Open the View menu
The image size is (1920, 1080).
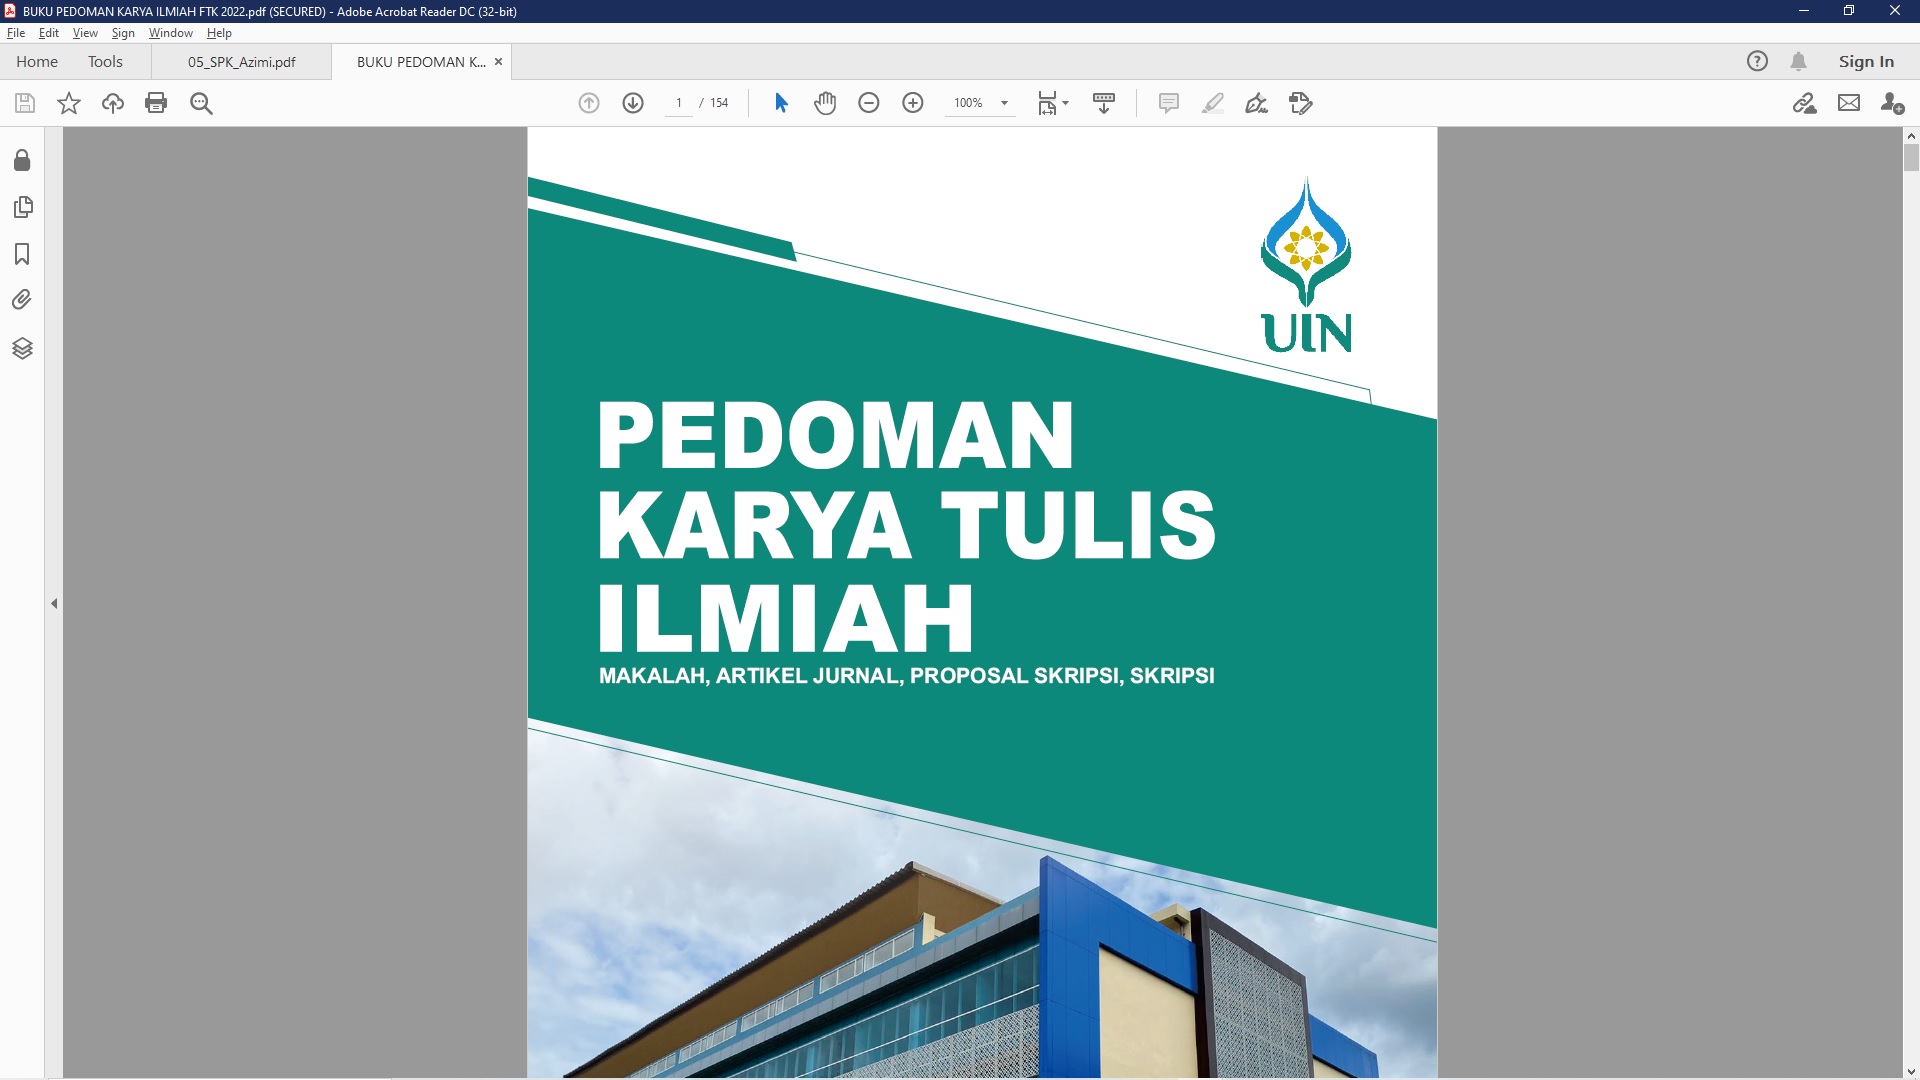85,33
